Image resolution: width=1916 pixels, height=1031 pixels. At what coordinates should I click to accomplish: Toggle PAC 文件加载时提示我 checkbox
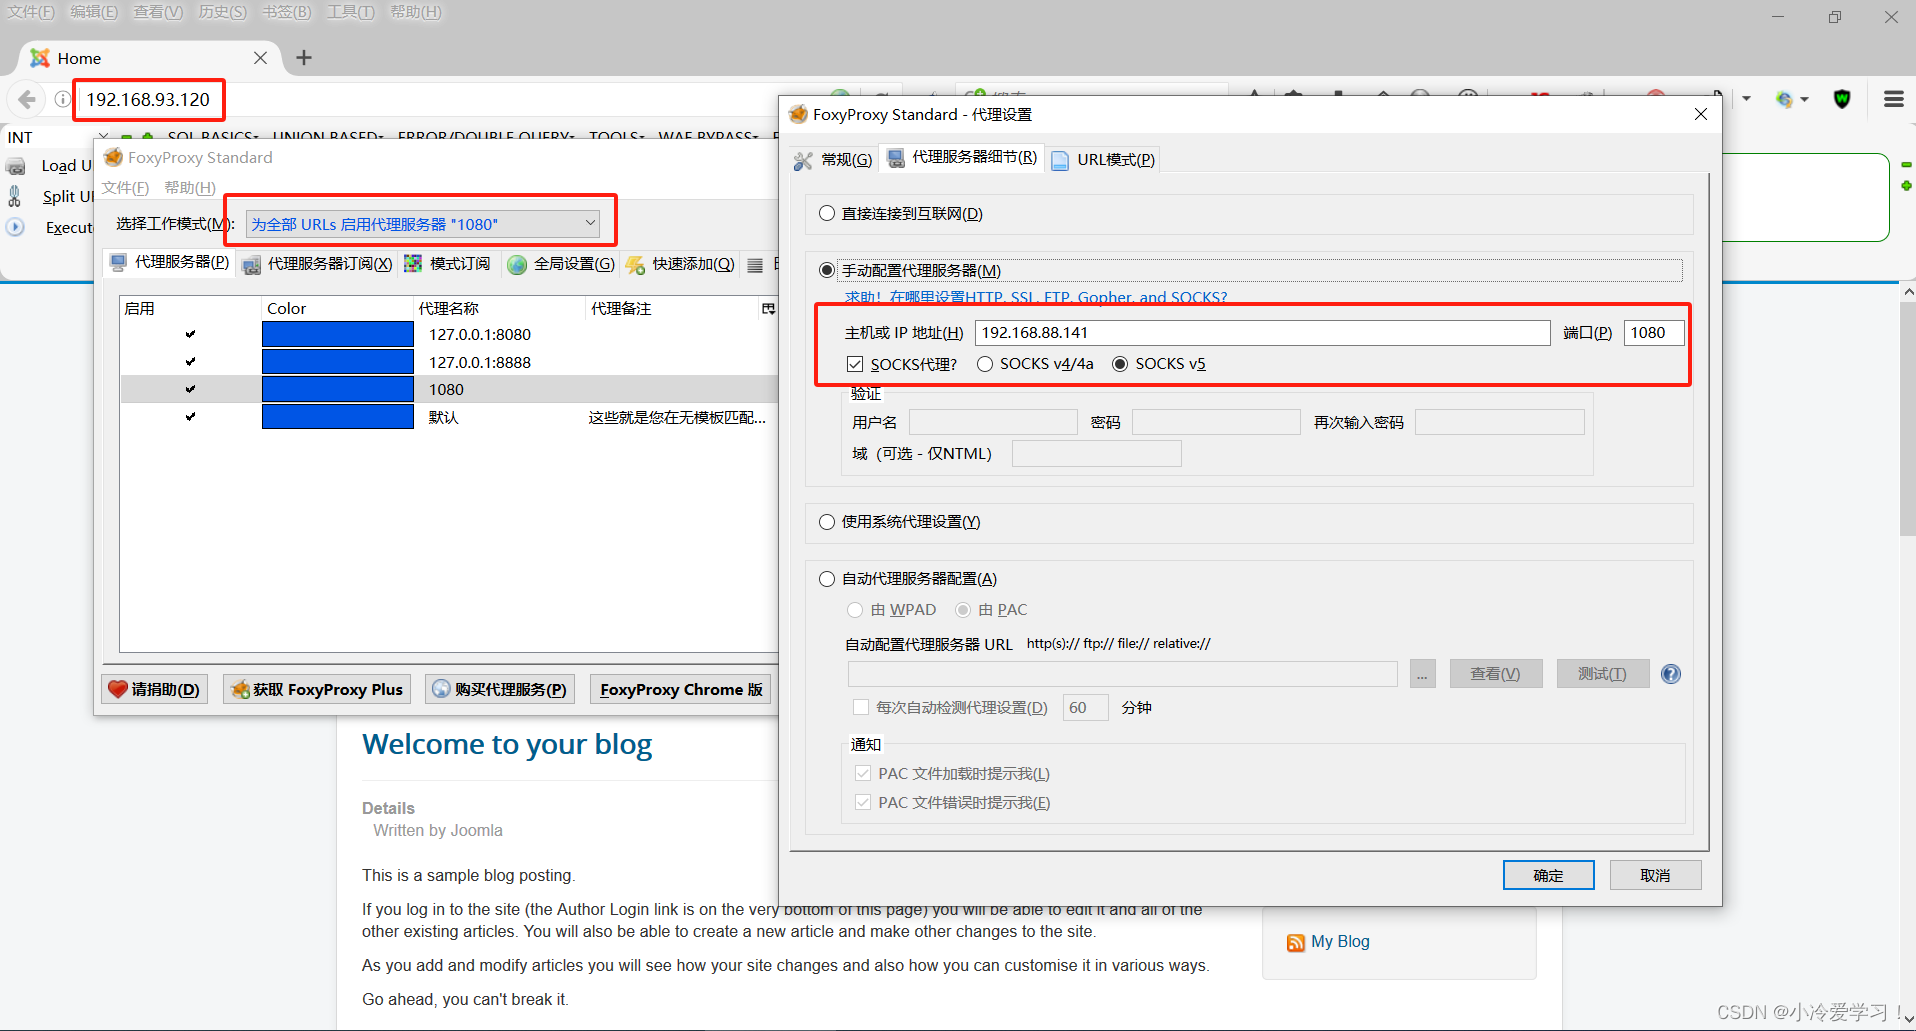(862, 773)
